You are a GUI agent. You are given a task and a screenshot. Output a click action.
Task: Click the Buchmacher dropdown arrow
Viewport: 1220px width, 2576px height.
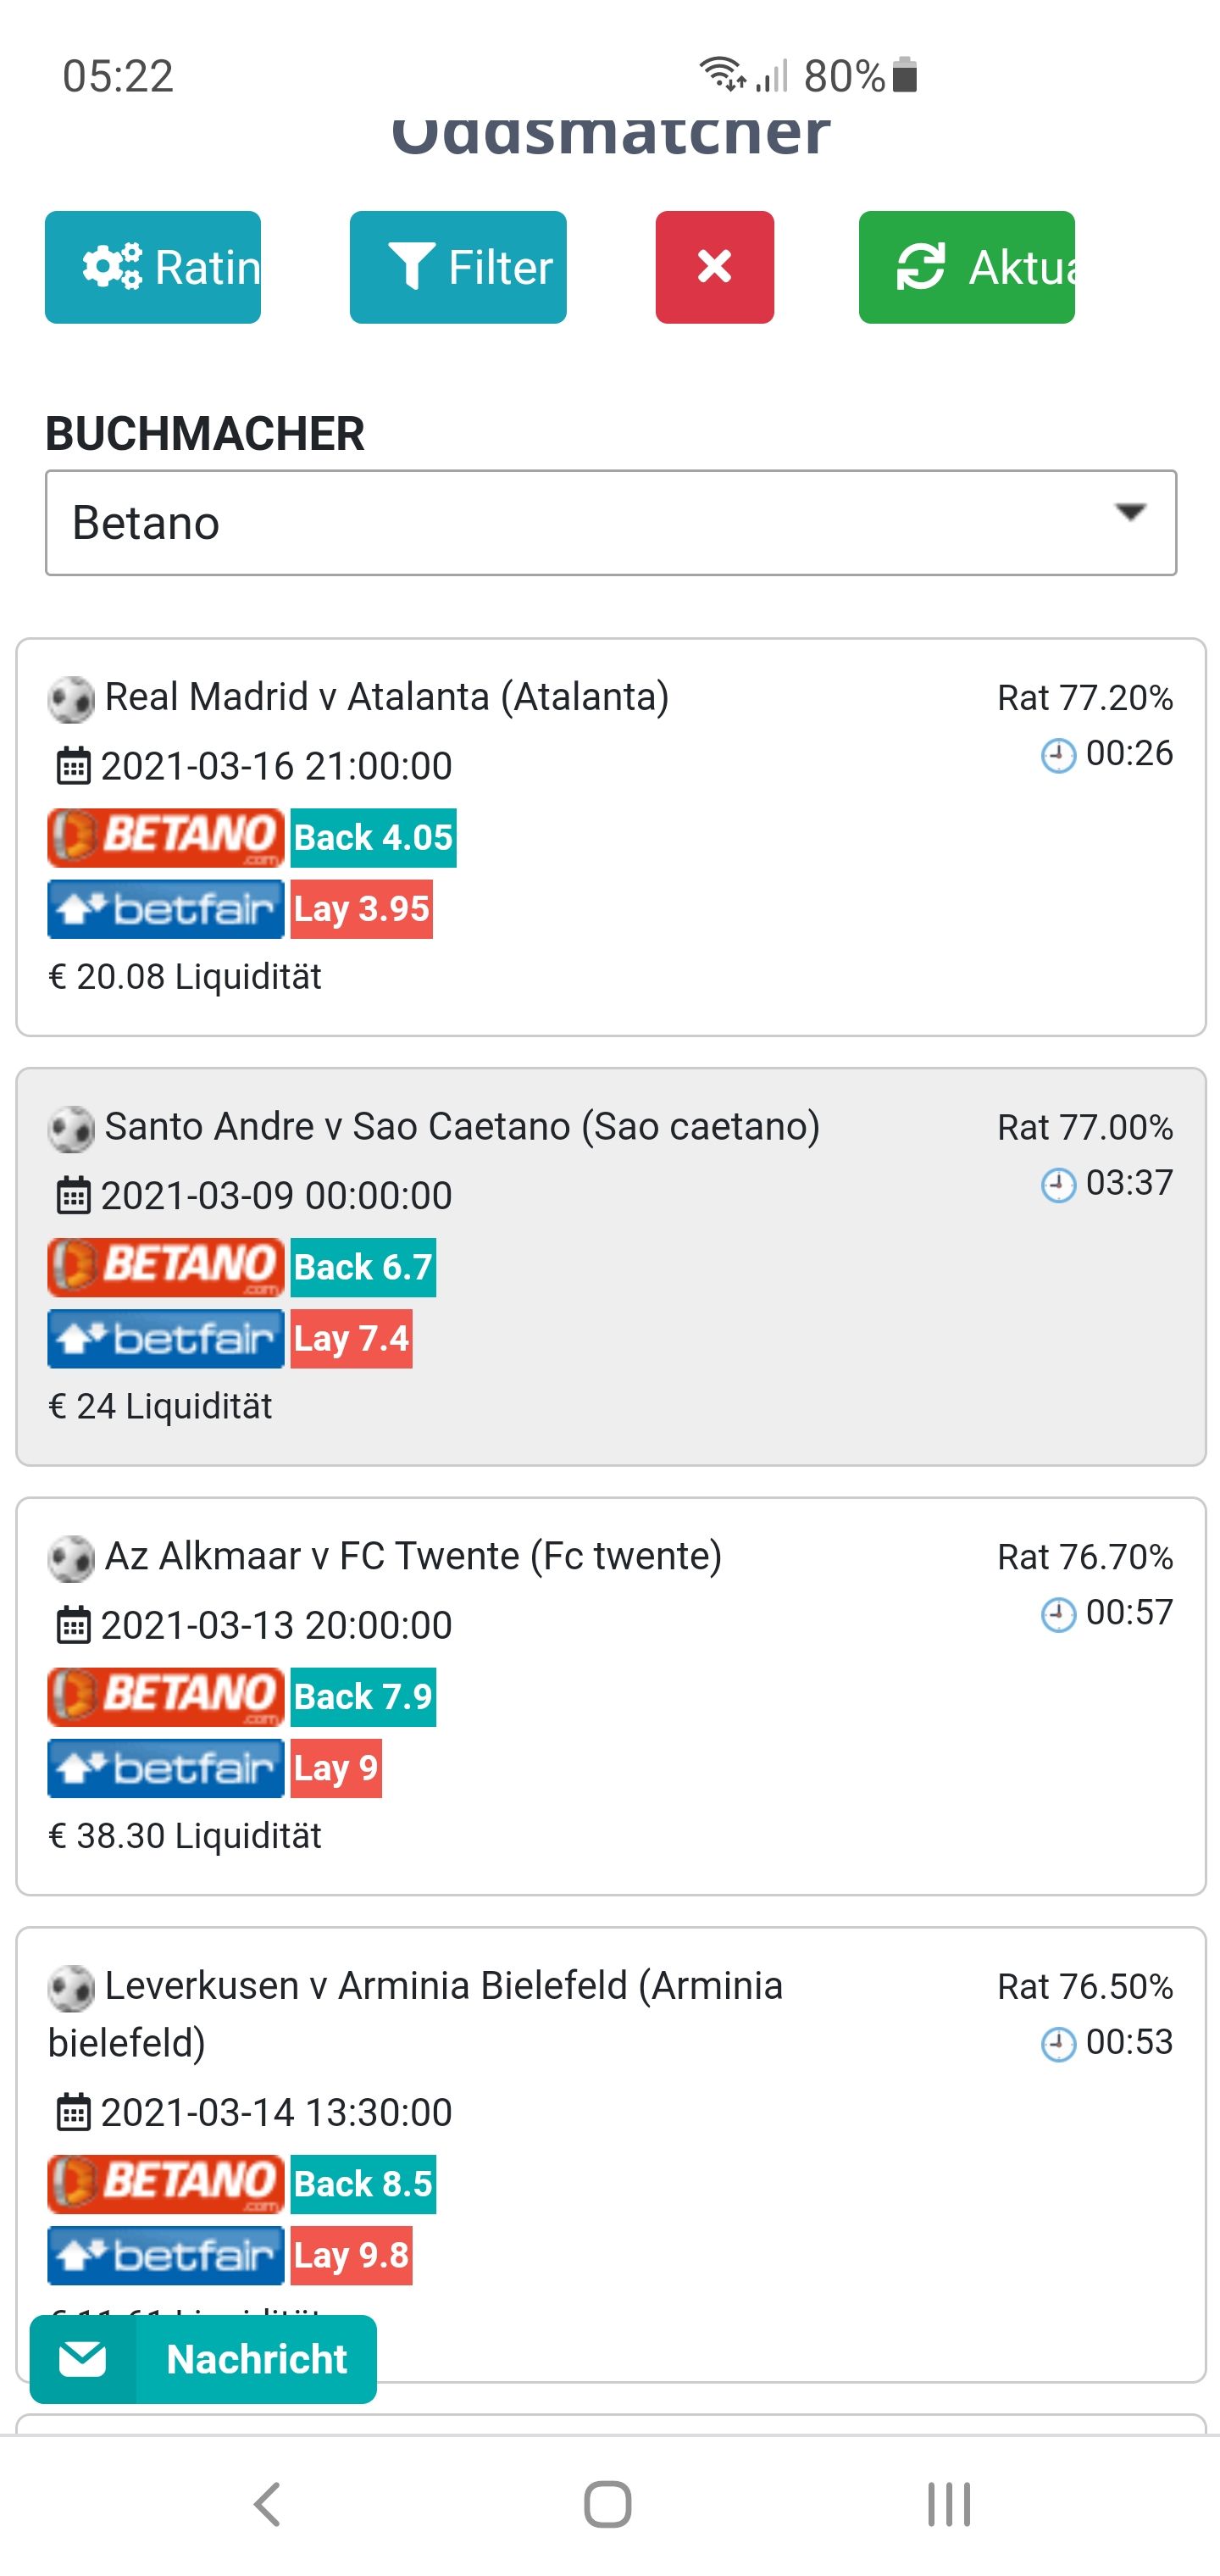click(x=1130, y=513)
